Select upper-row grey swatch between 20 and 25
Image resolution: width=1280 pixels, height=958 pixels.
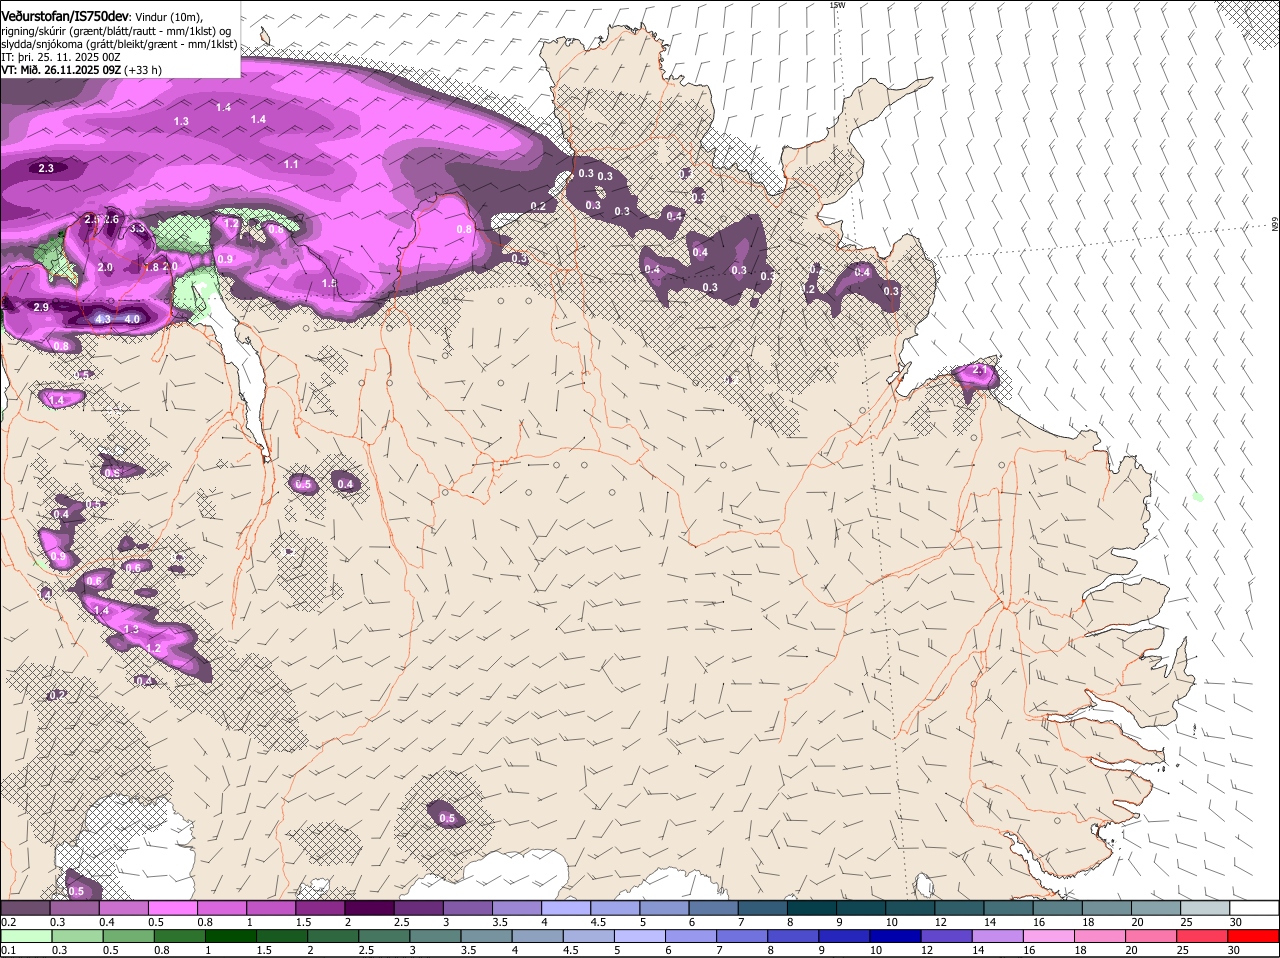(1156, 907)
